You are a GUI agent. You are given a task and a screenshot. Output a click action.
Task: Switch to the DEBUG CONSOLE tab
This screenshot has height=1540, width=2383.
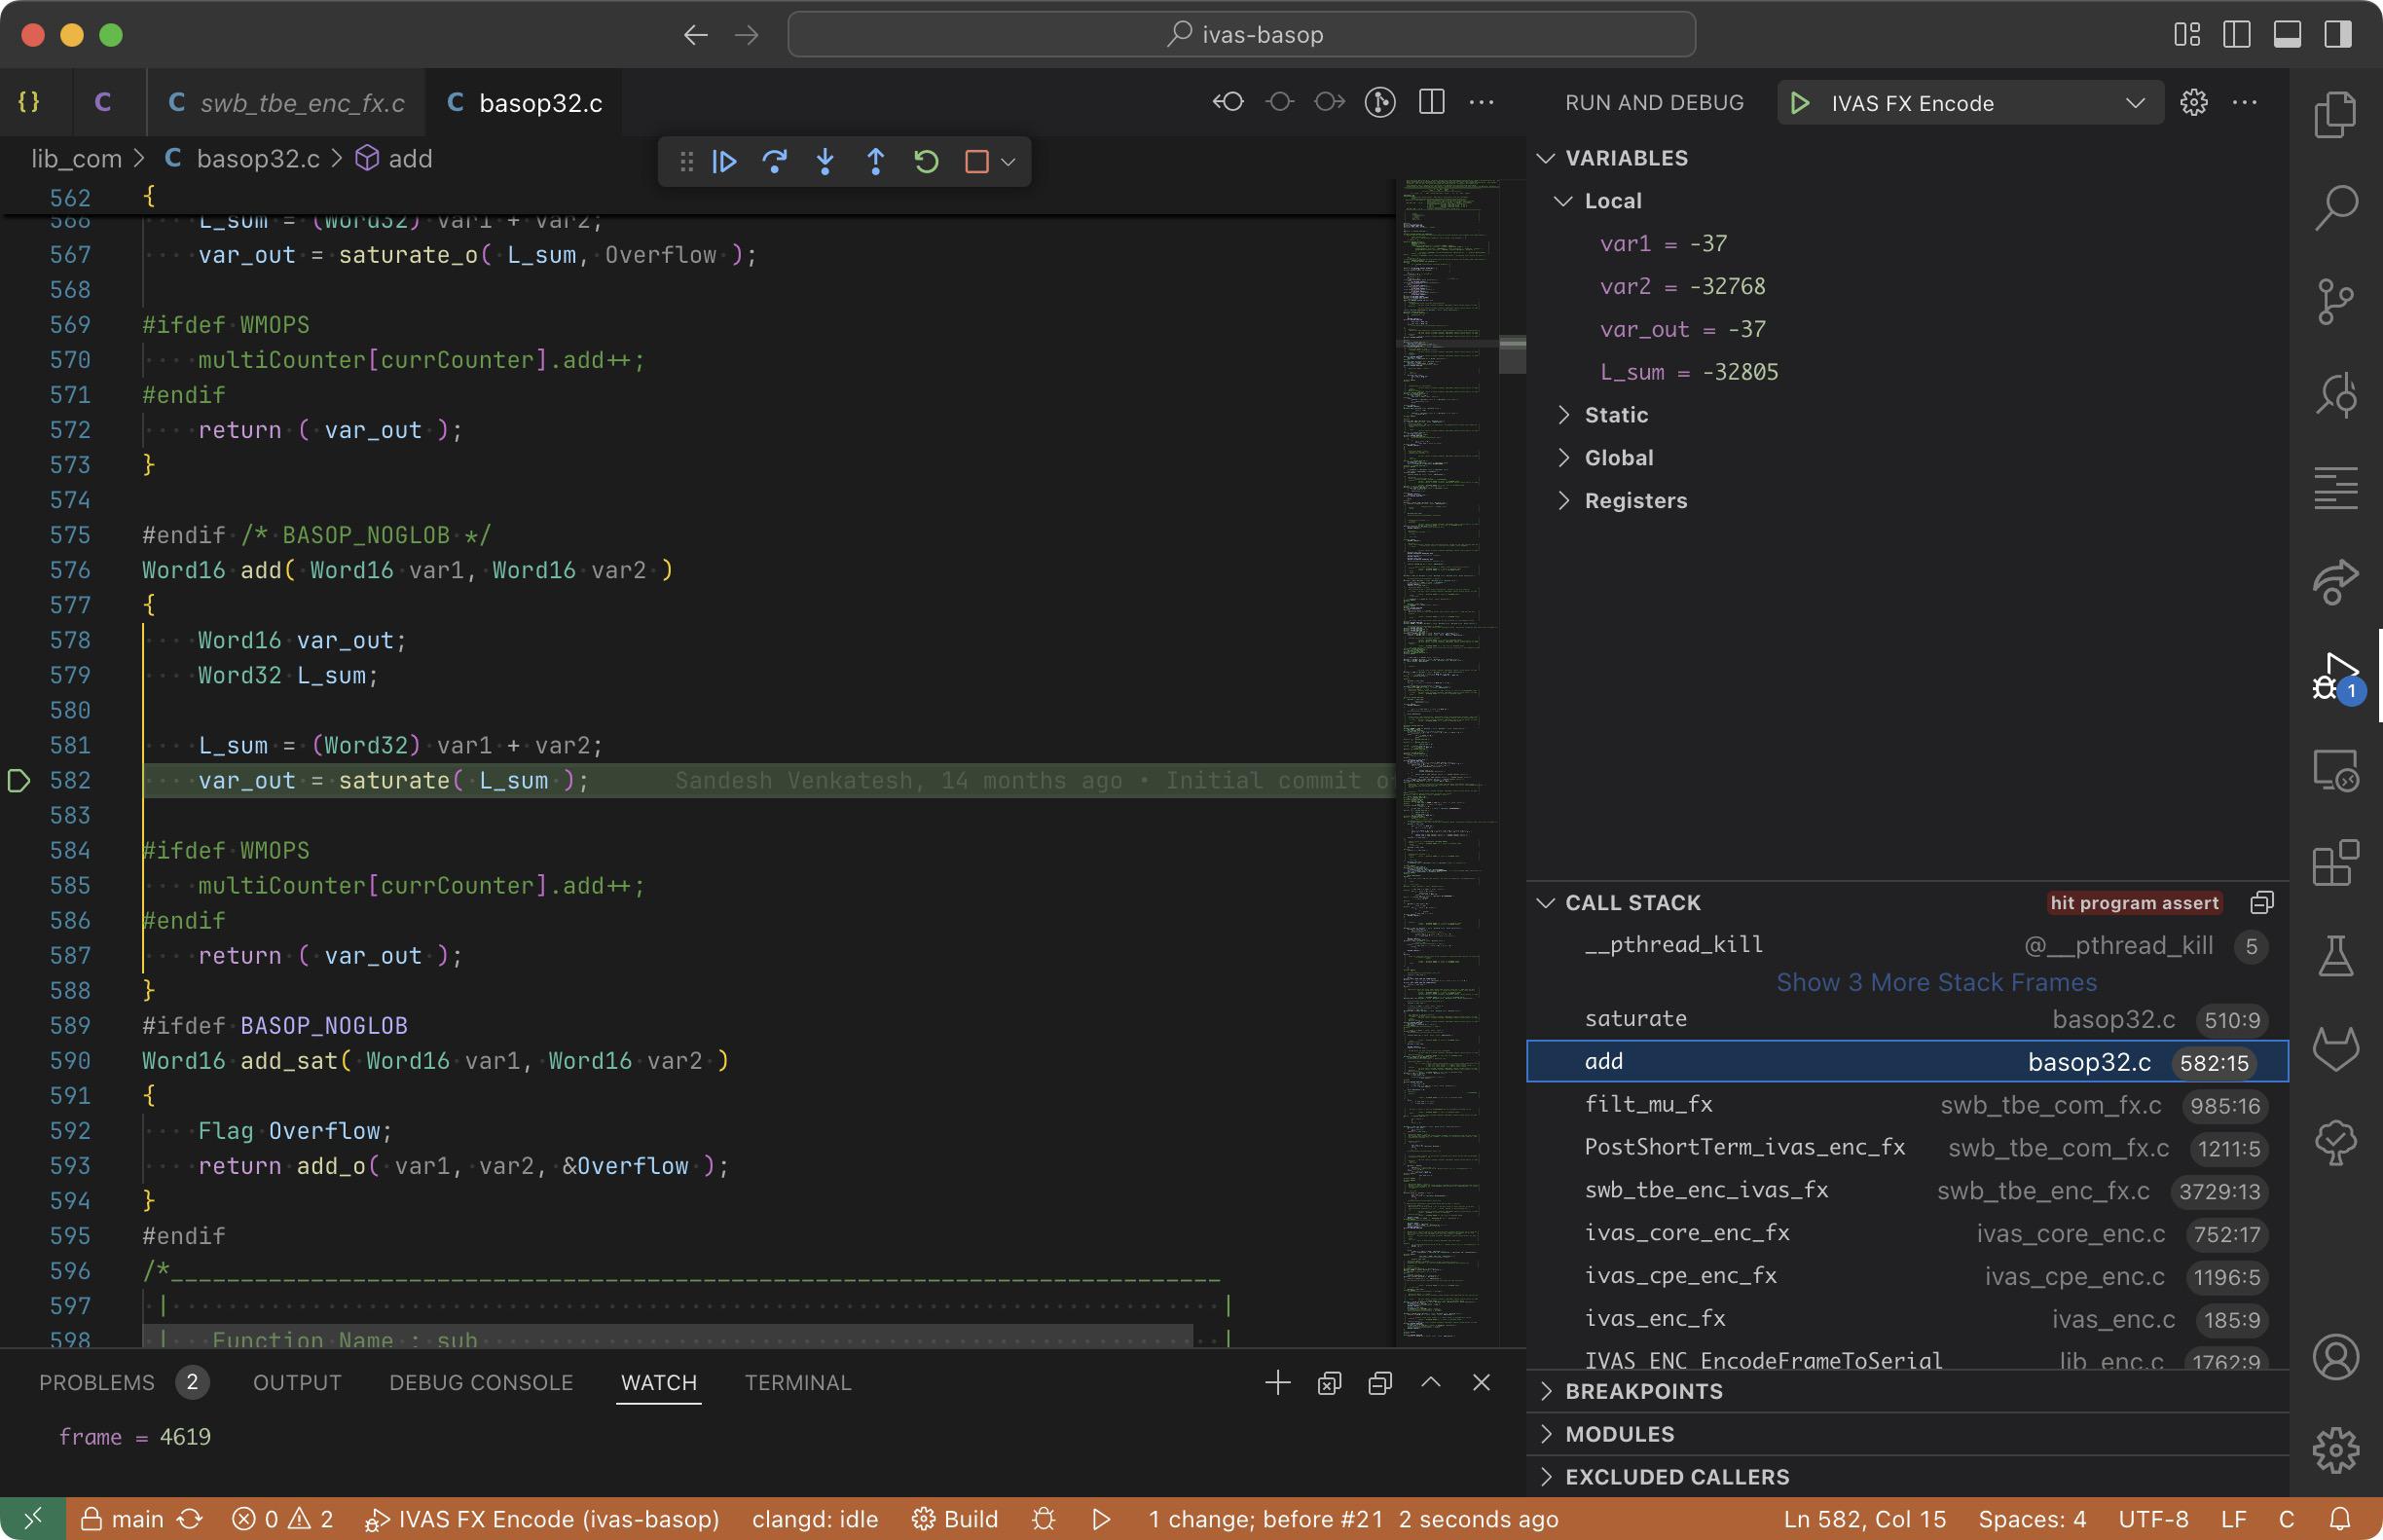(x=480, y=1382)
